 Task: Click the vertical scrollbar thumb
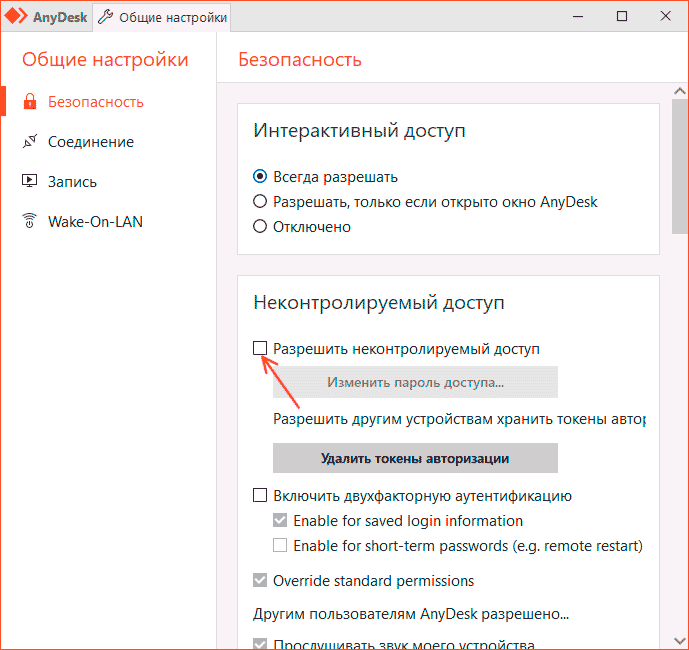680,166
